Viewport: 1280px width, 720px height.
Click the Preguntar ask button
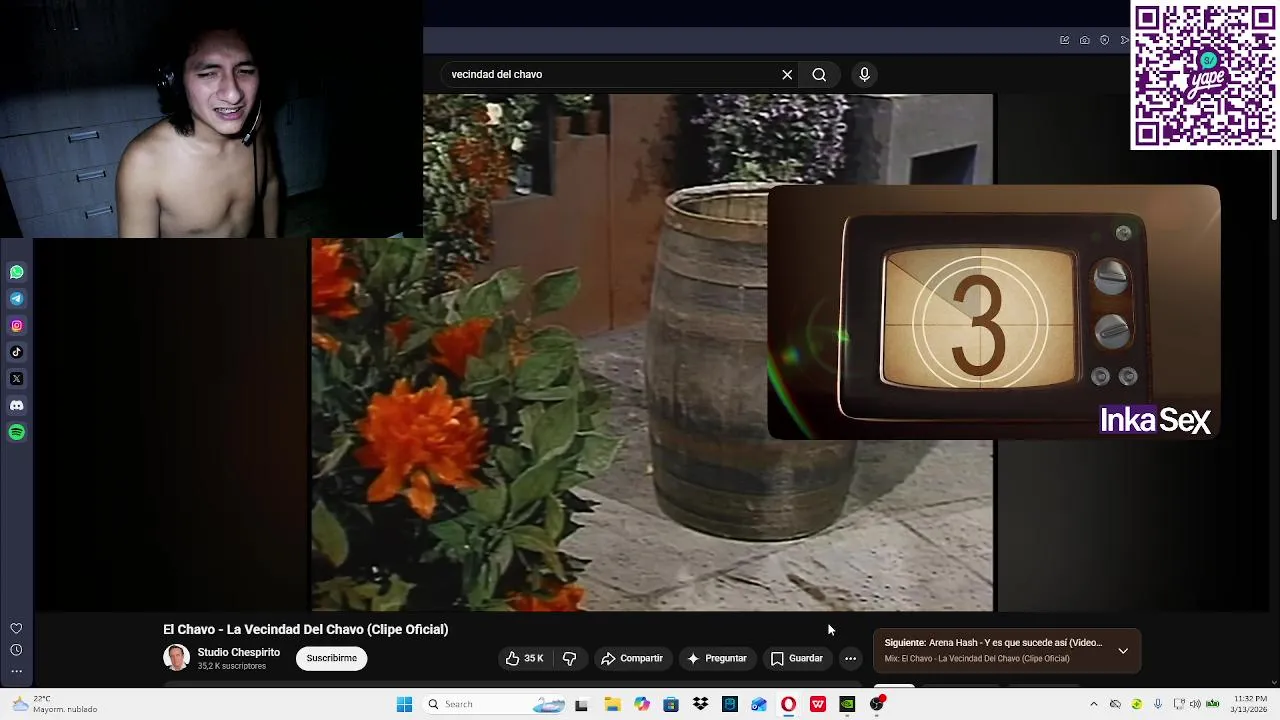pyautogui.click(x=716, y=658)
